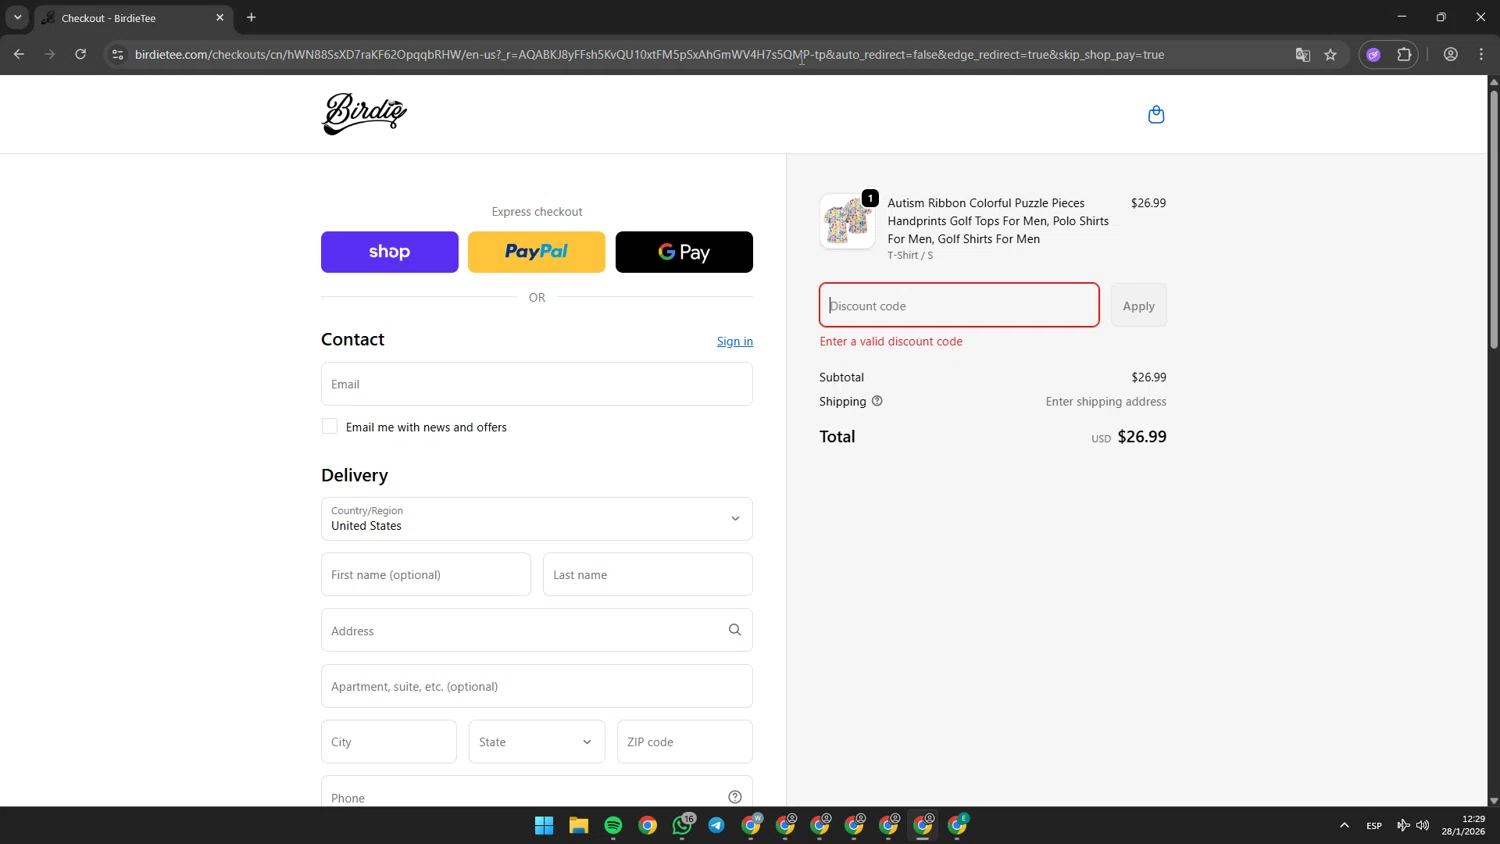Viewport: 1500px width, 844px height.
Task: Expand the Country/Region dropdown
Action: pos(537,519)
